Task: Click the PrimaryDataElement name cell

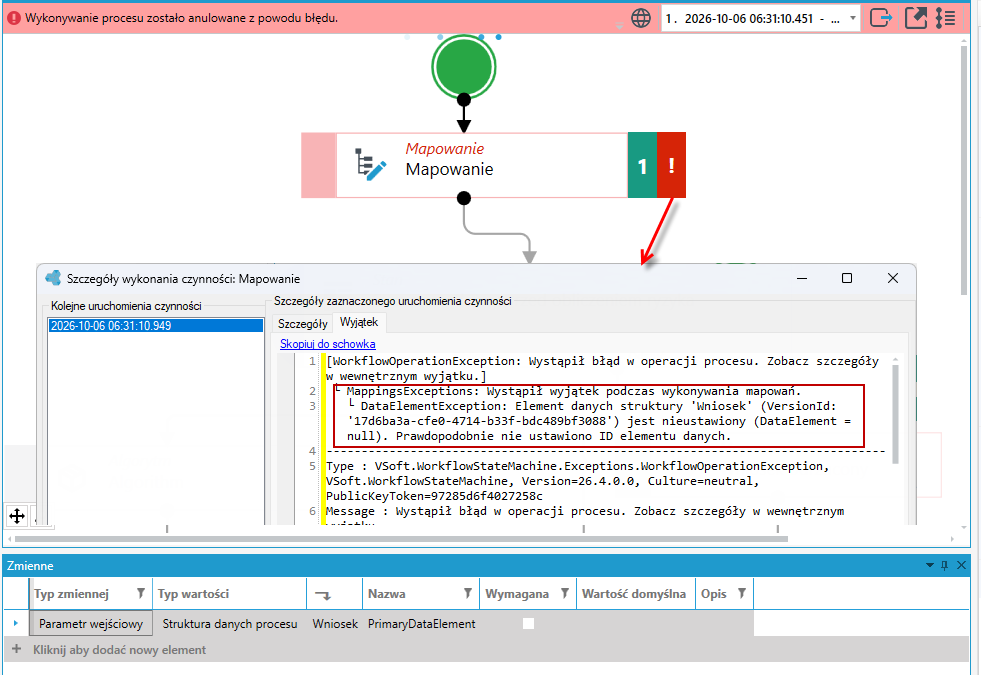Action: [x=421, y=624]
